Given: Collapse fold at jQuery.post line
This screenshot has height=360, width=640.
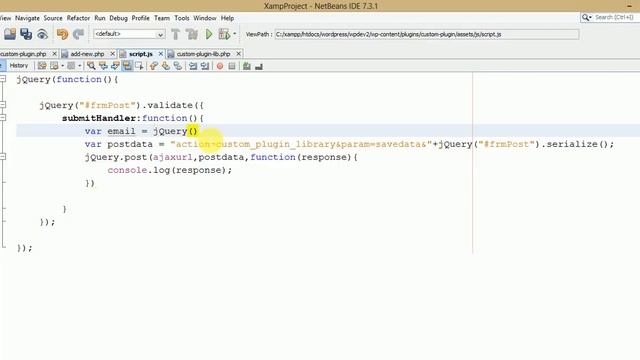Looking at the screenshot, I should coord(3,157).
